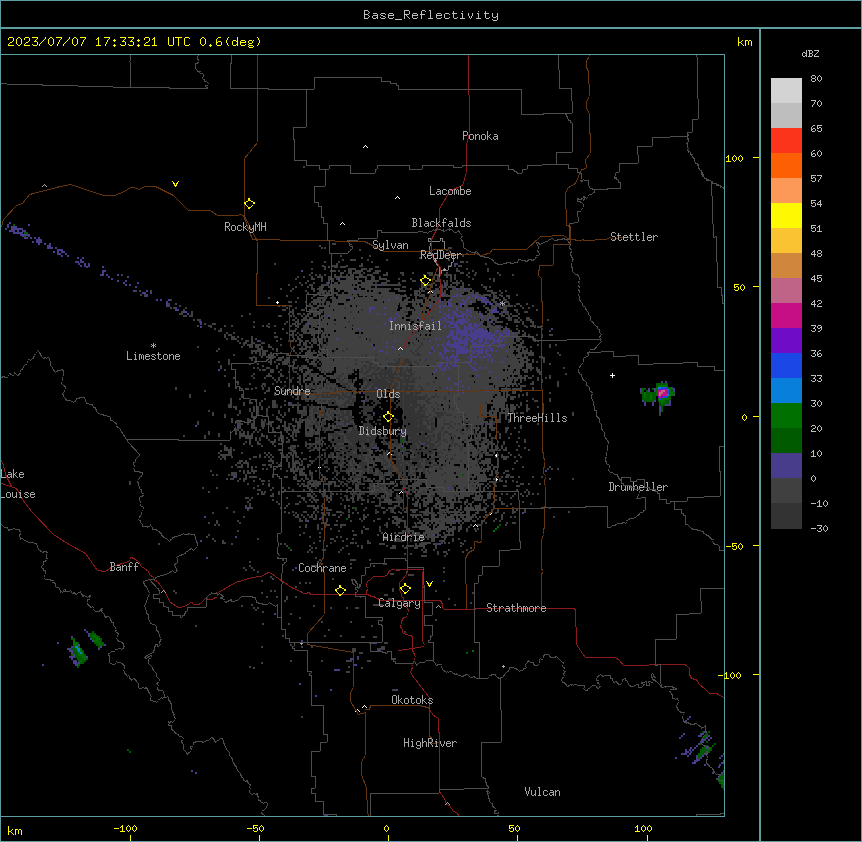The height and width of the screenshot is (842, 862).
Task: Click the Drumheller city label
Action: click(x=638, y=487)
